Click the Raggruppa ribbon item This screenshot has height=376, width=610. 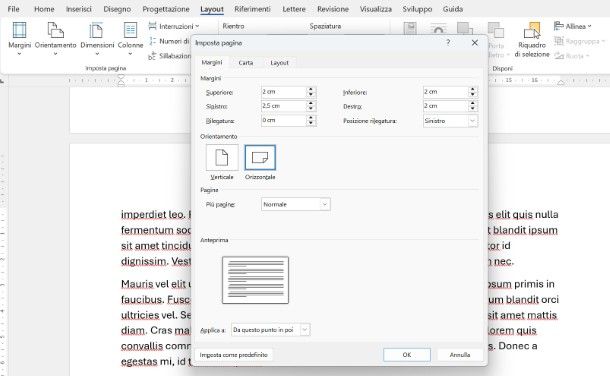coord(579,41)
